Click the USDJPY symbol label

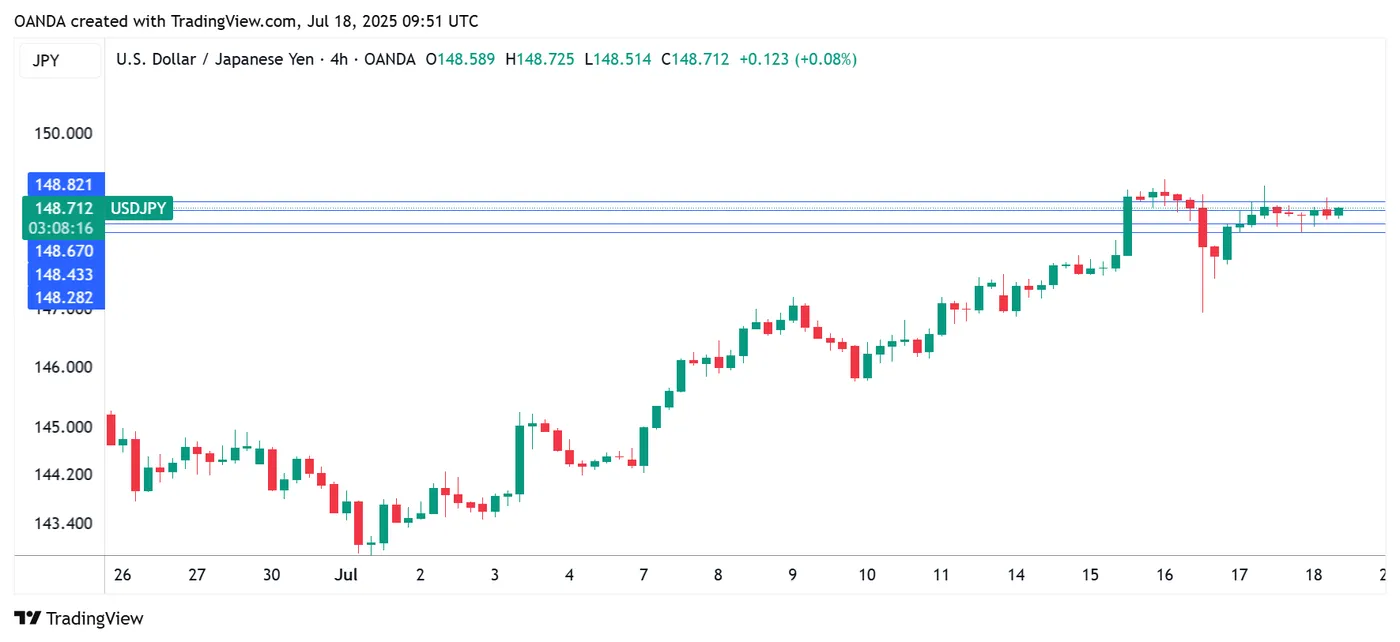(139, 208)
